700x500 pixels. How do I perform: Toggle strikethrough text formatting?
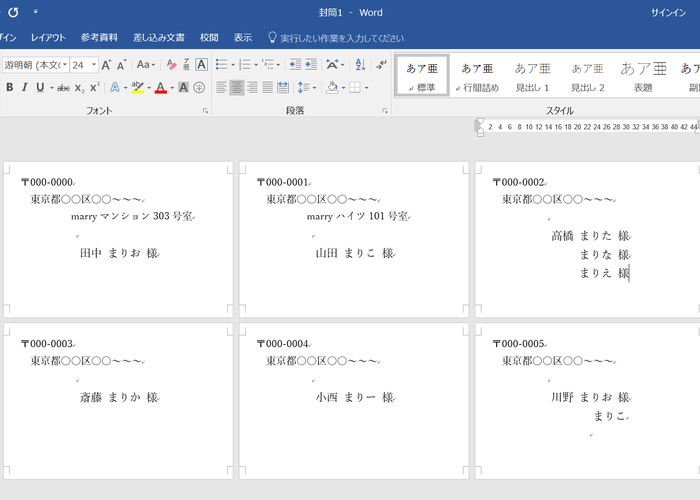click(x=64, y=88)
